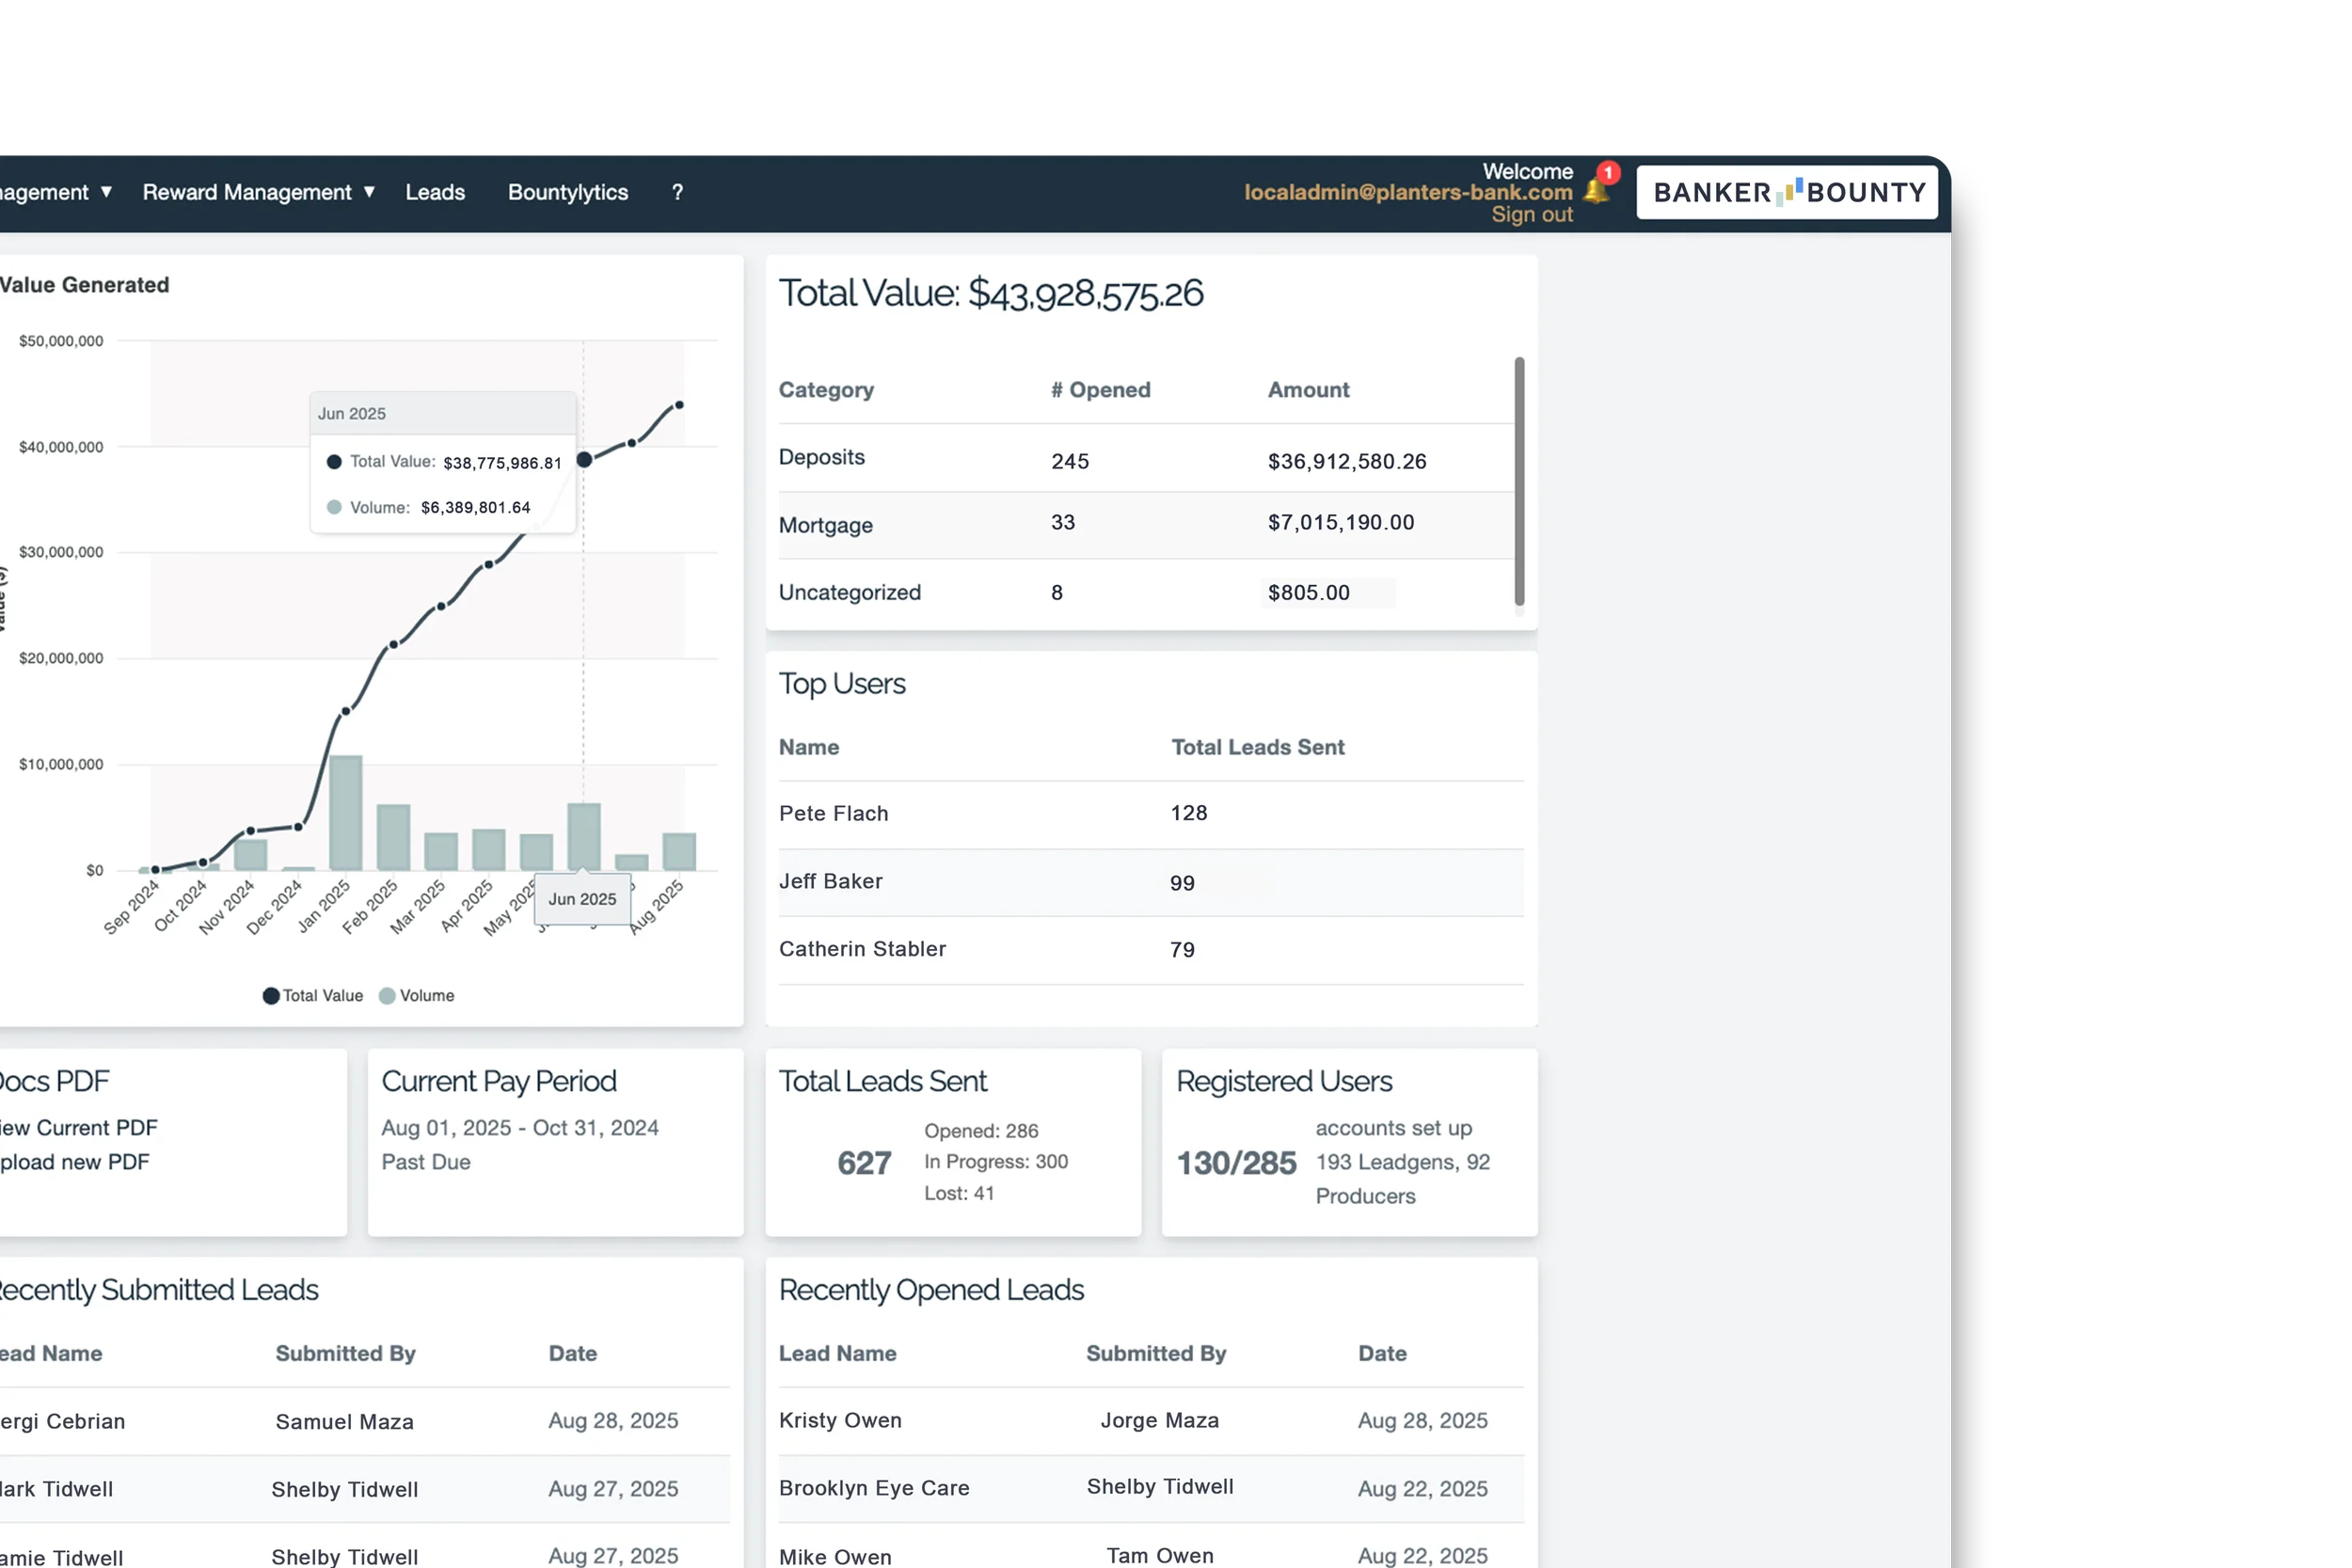Click the category table vertical scrollbar
The image size is (2352, 1568).
point(1519,480)
